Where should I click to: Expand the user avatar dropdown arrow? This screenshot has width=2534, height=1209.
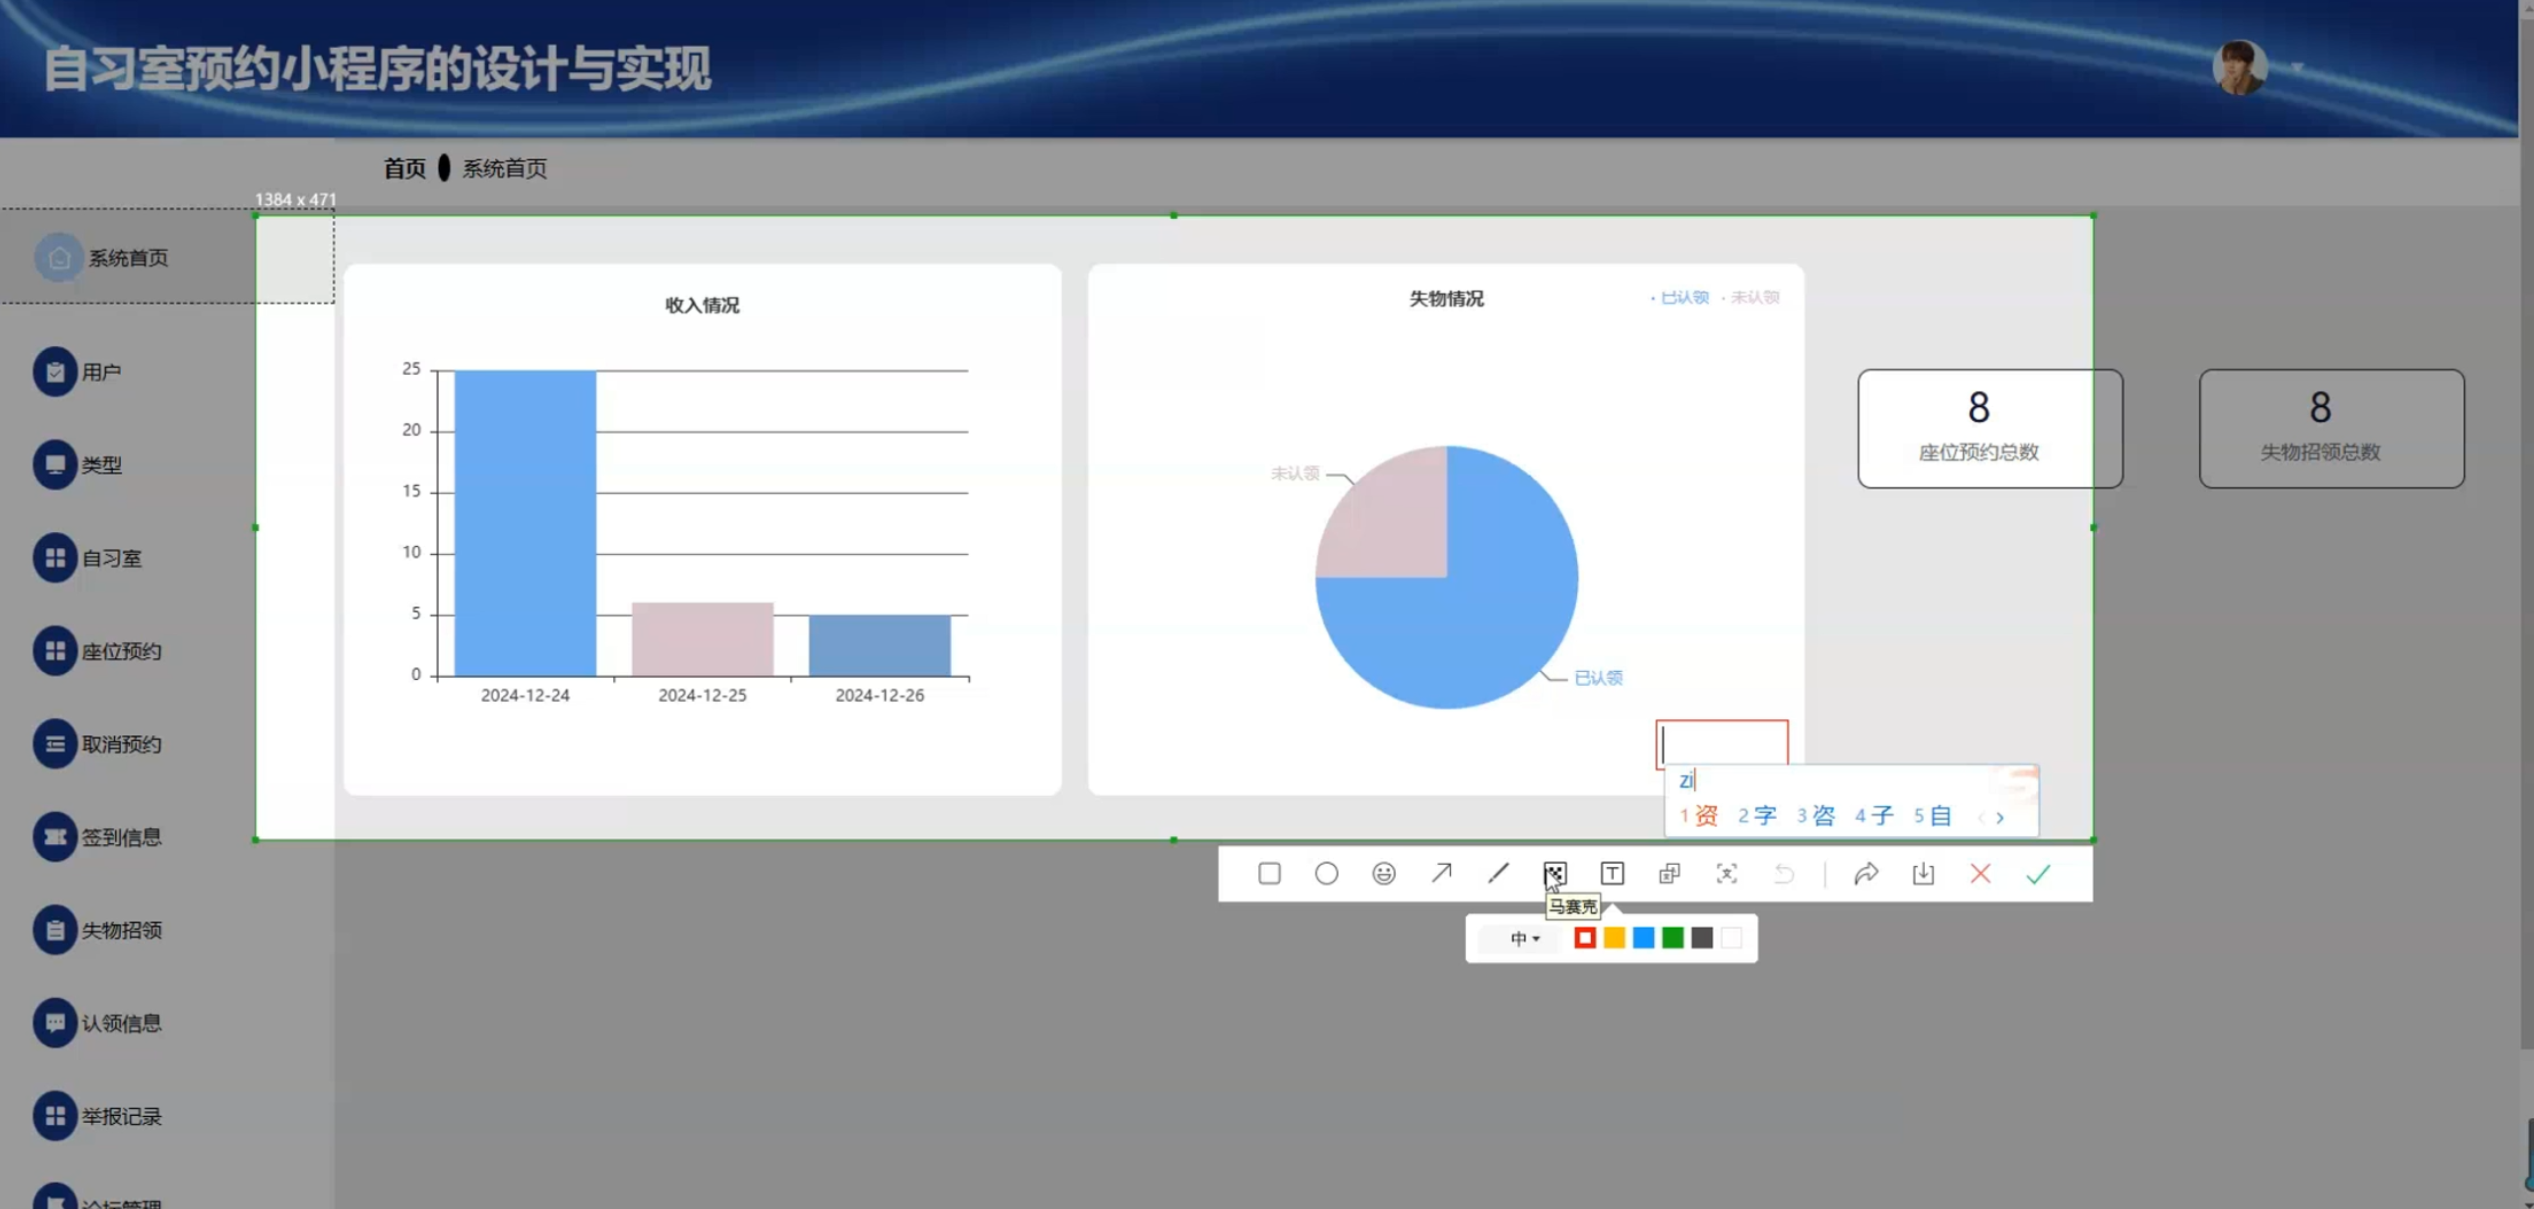point(2297,68)
